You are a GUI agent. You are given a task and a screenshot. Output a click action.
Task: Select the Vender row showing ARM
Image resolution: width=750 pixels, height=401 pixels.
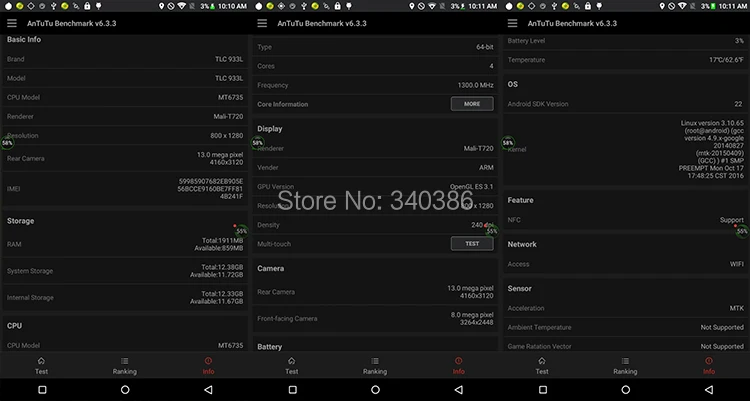375,167
